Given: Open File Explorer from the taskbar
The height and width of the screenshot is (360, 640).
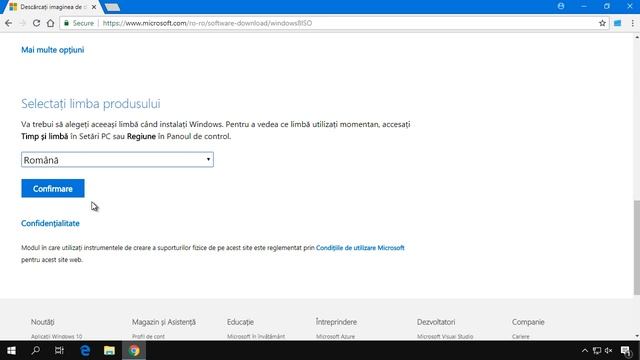Looking at the screenshot, I should [109, 351].
